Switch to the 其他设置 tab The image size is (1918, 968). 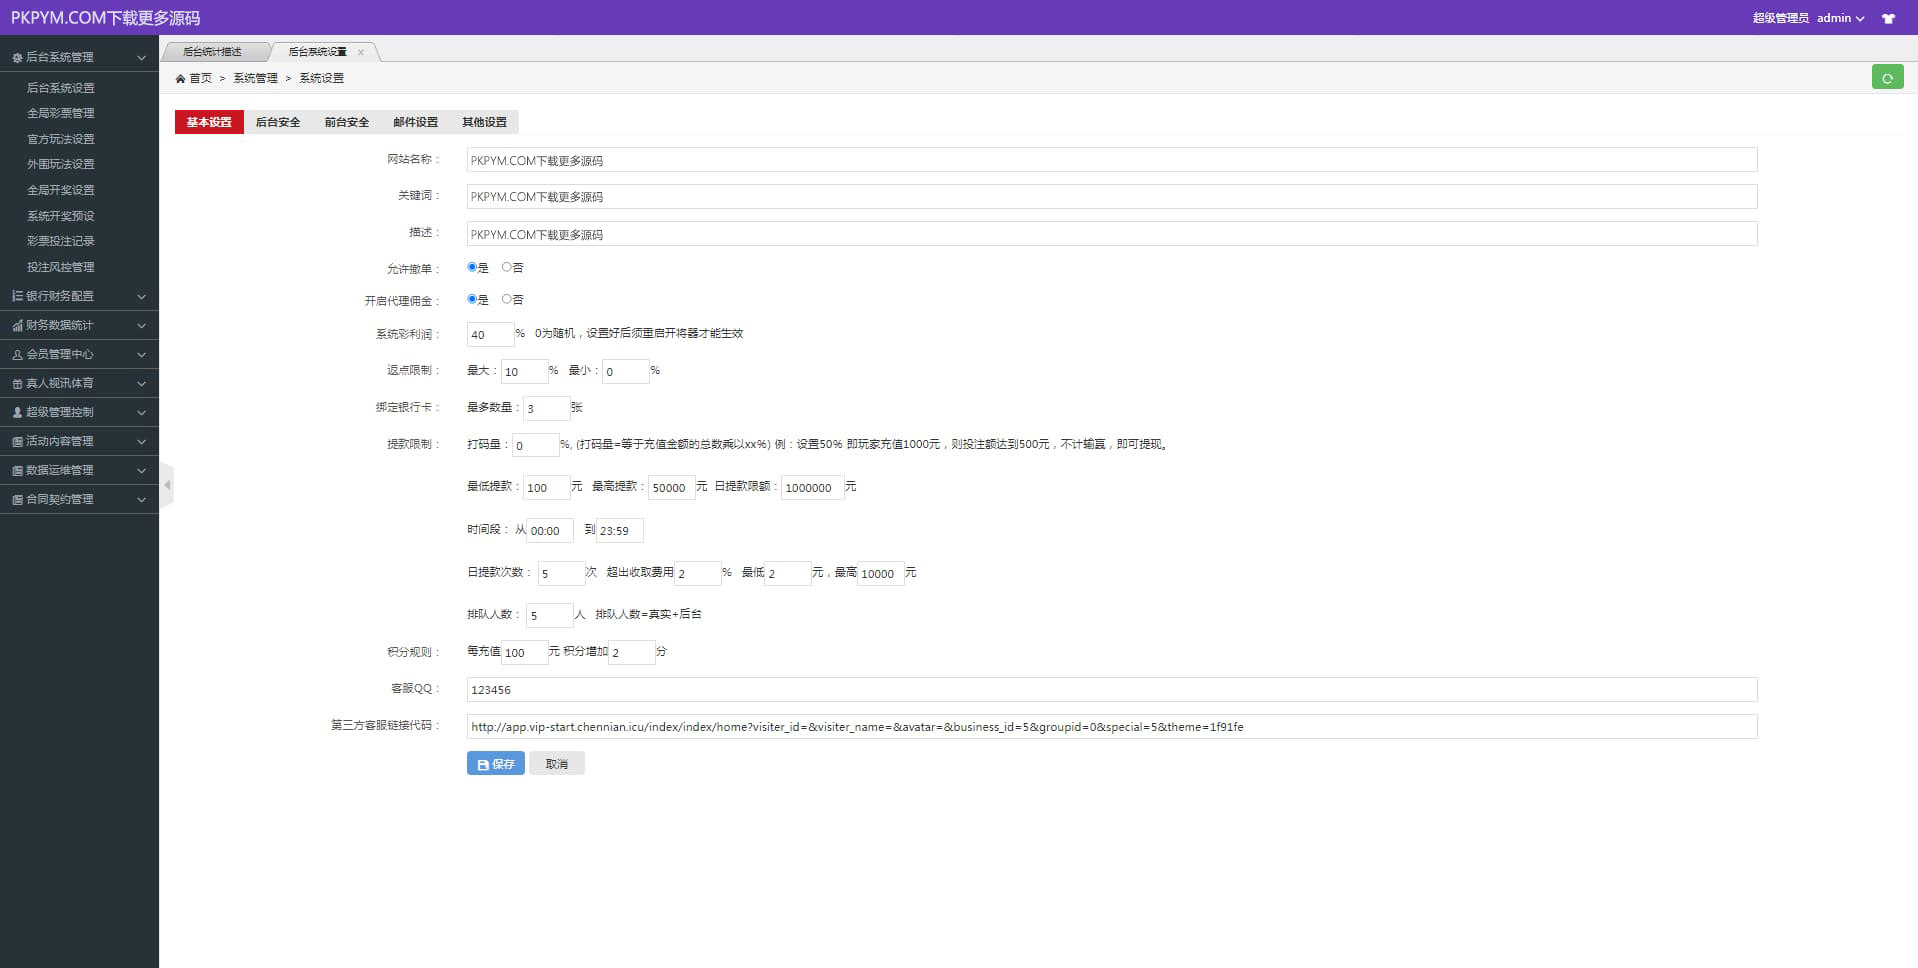tap(485, 122)
